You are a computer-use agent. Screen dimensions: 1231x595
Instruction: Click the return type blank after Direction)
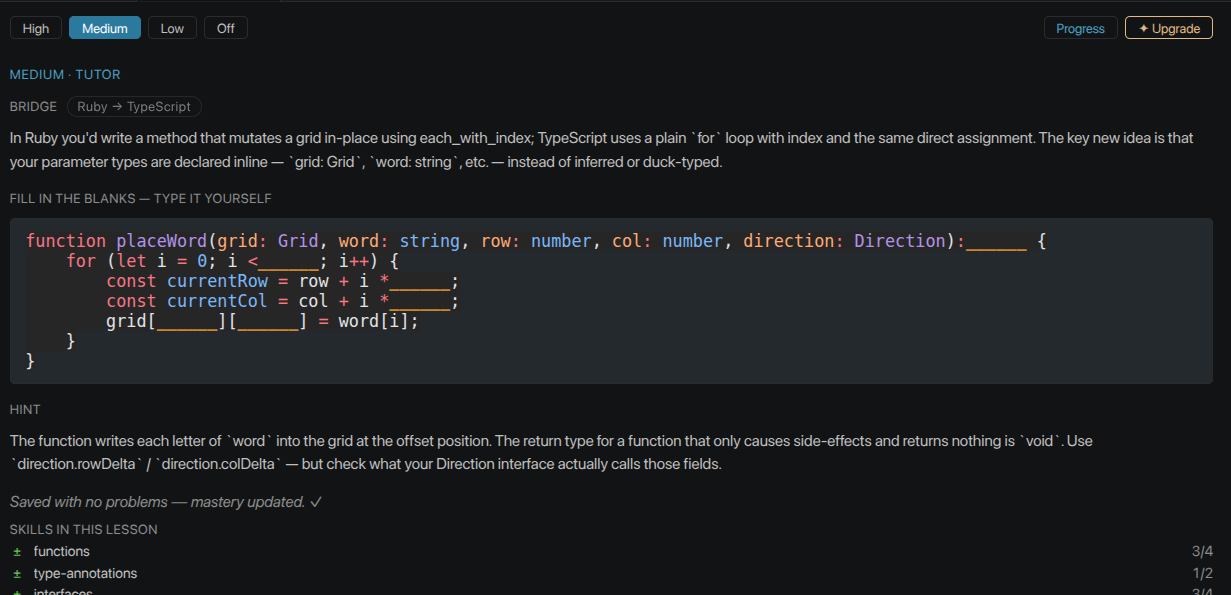click(x=996, y=241)
